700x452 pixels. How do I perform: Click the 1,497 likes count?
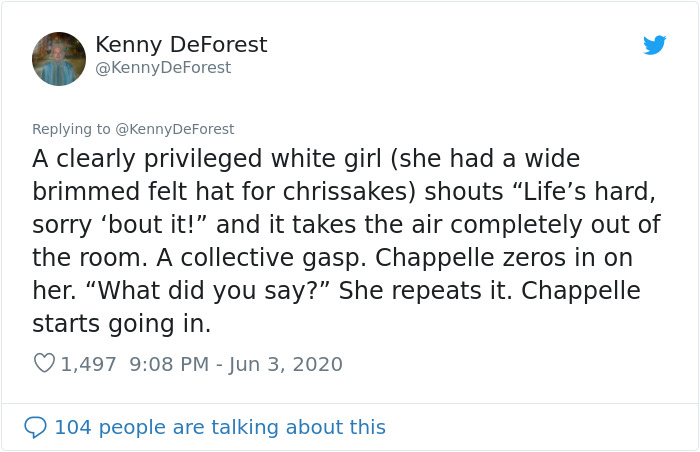click(x=88, y=364)
